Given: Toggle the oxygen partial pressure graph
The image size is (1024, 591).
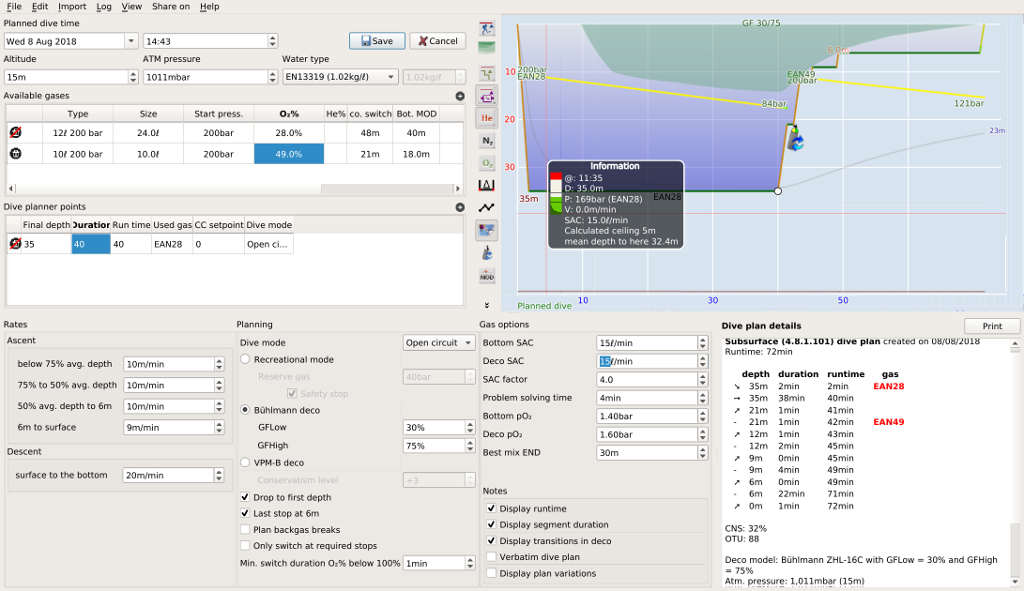Looking at the screenshot, I should click(487, 163).
